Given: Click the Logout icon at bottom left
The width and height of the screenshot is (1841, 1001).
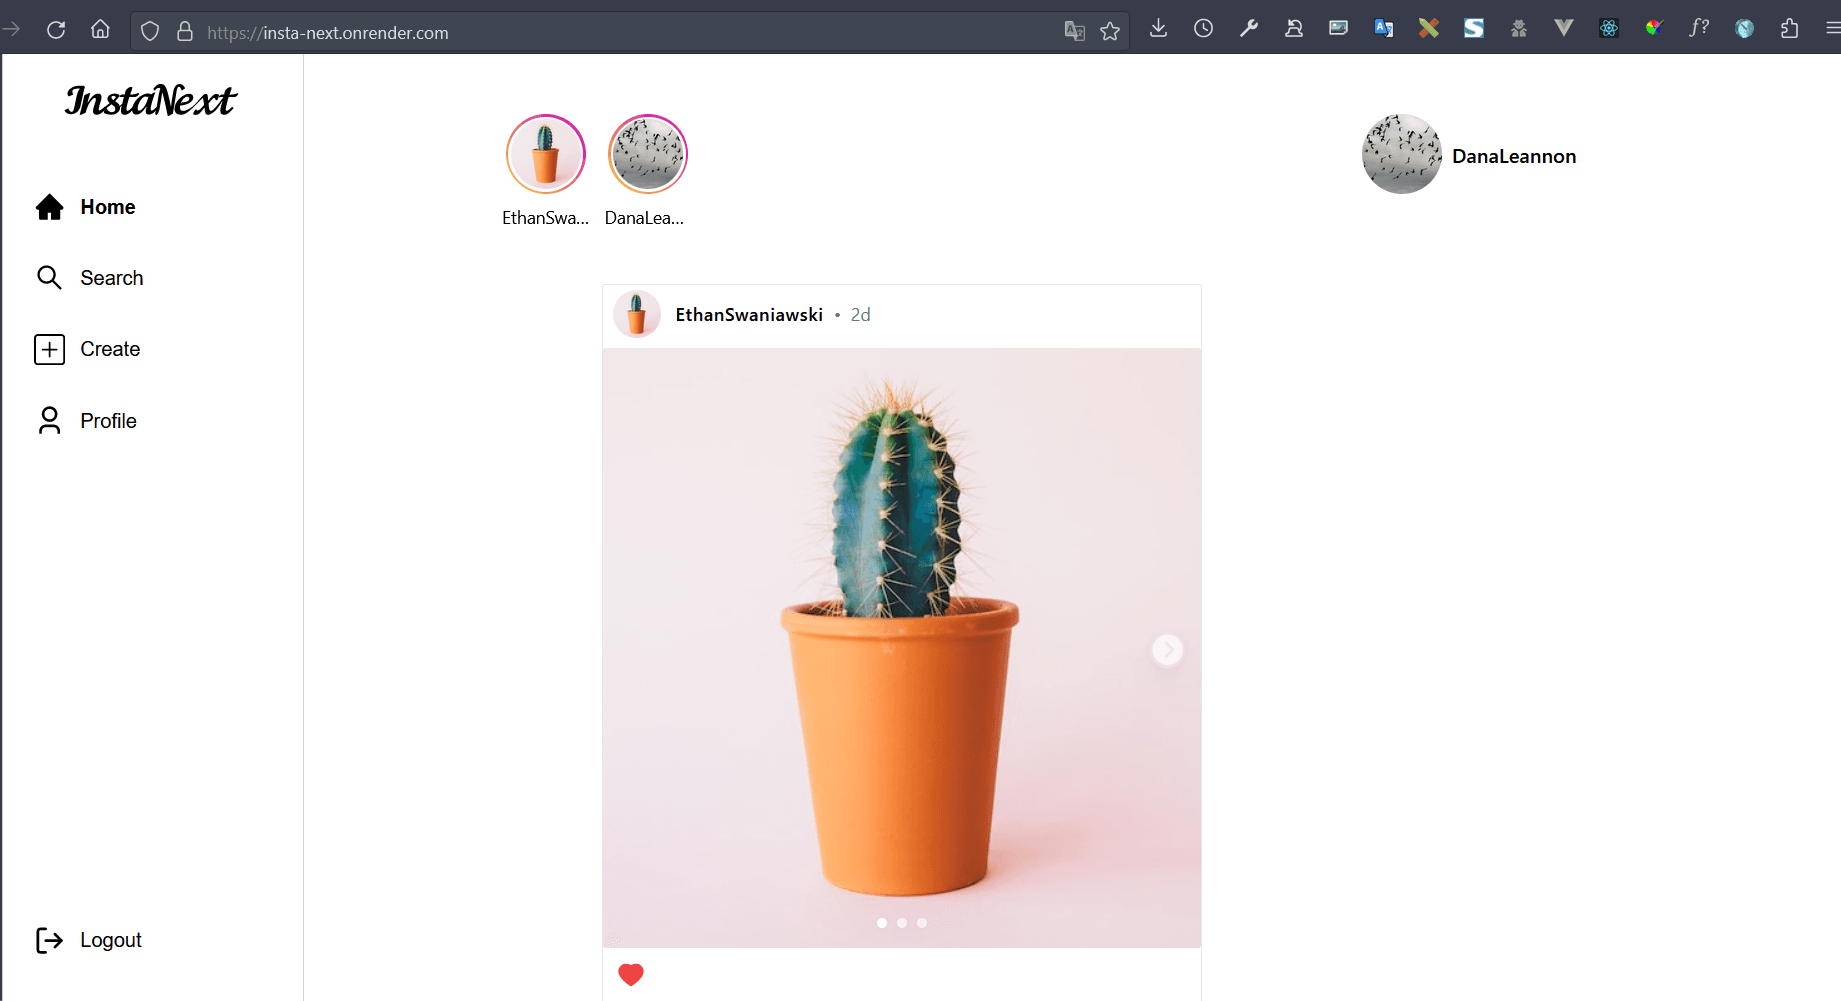Looking at the screenshot, I should [49, 940].
